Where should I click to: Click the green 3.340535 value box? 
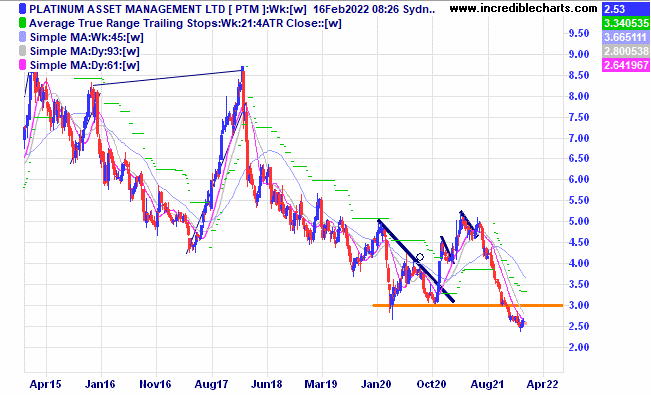[626, 23]
